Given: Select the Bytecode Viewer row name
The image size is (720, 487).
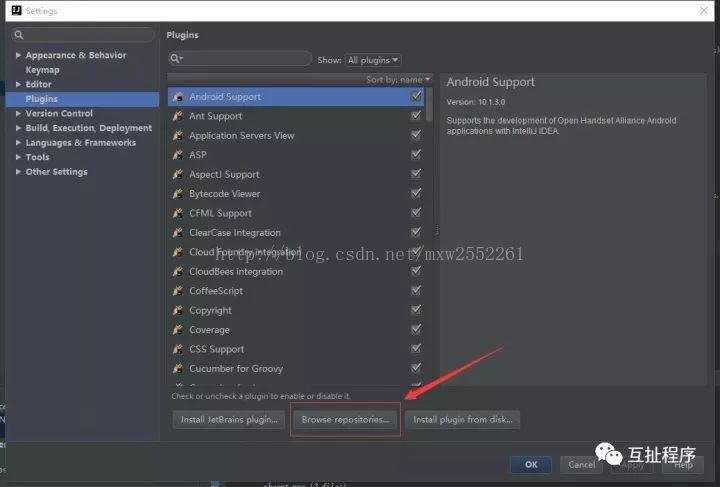Looking at the screenshot, I should 225,194.
